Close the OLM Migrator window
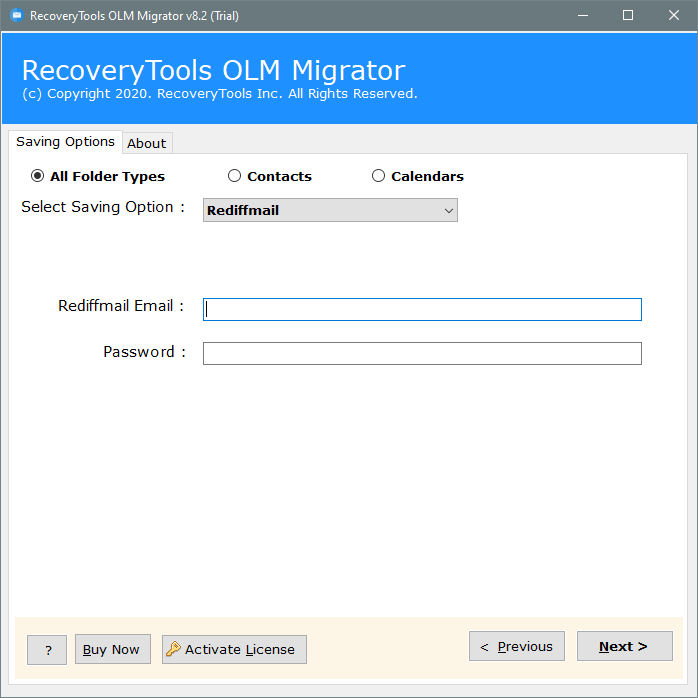This screenshot has height=698, width=698. [x=674, y=16]
